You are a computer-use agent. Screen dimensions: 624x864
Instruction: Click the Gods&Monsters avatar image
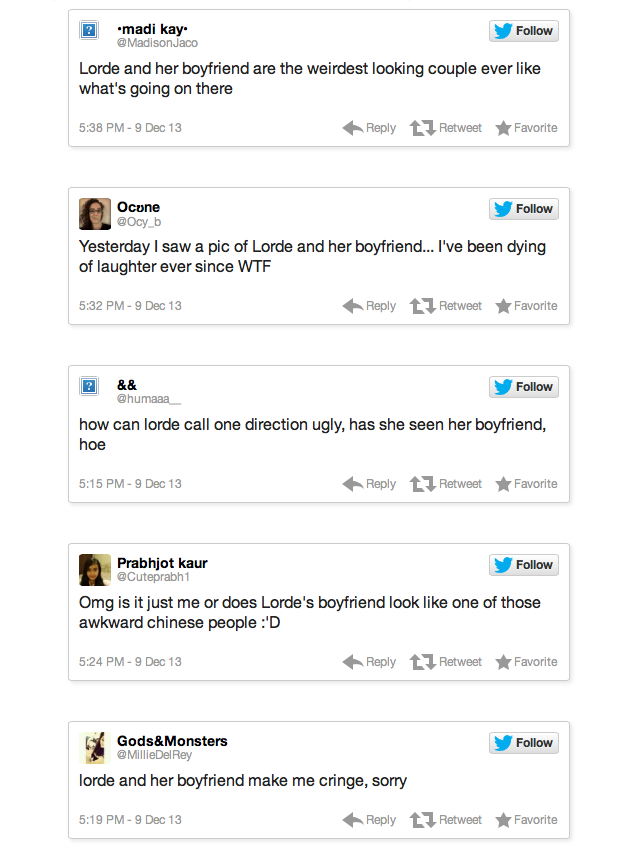(x=95, y=748)
